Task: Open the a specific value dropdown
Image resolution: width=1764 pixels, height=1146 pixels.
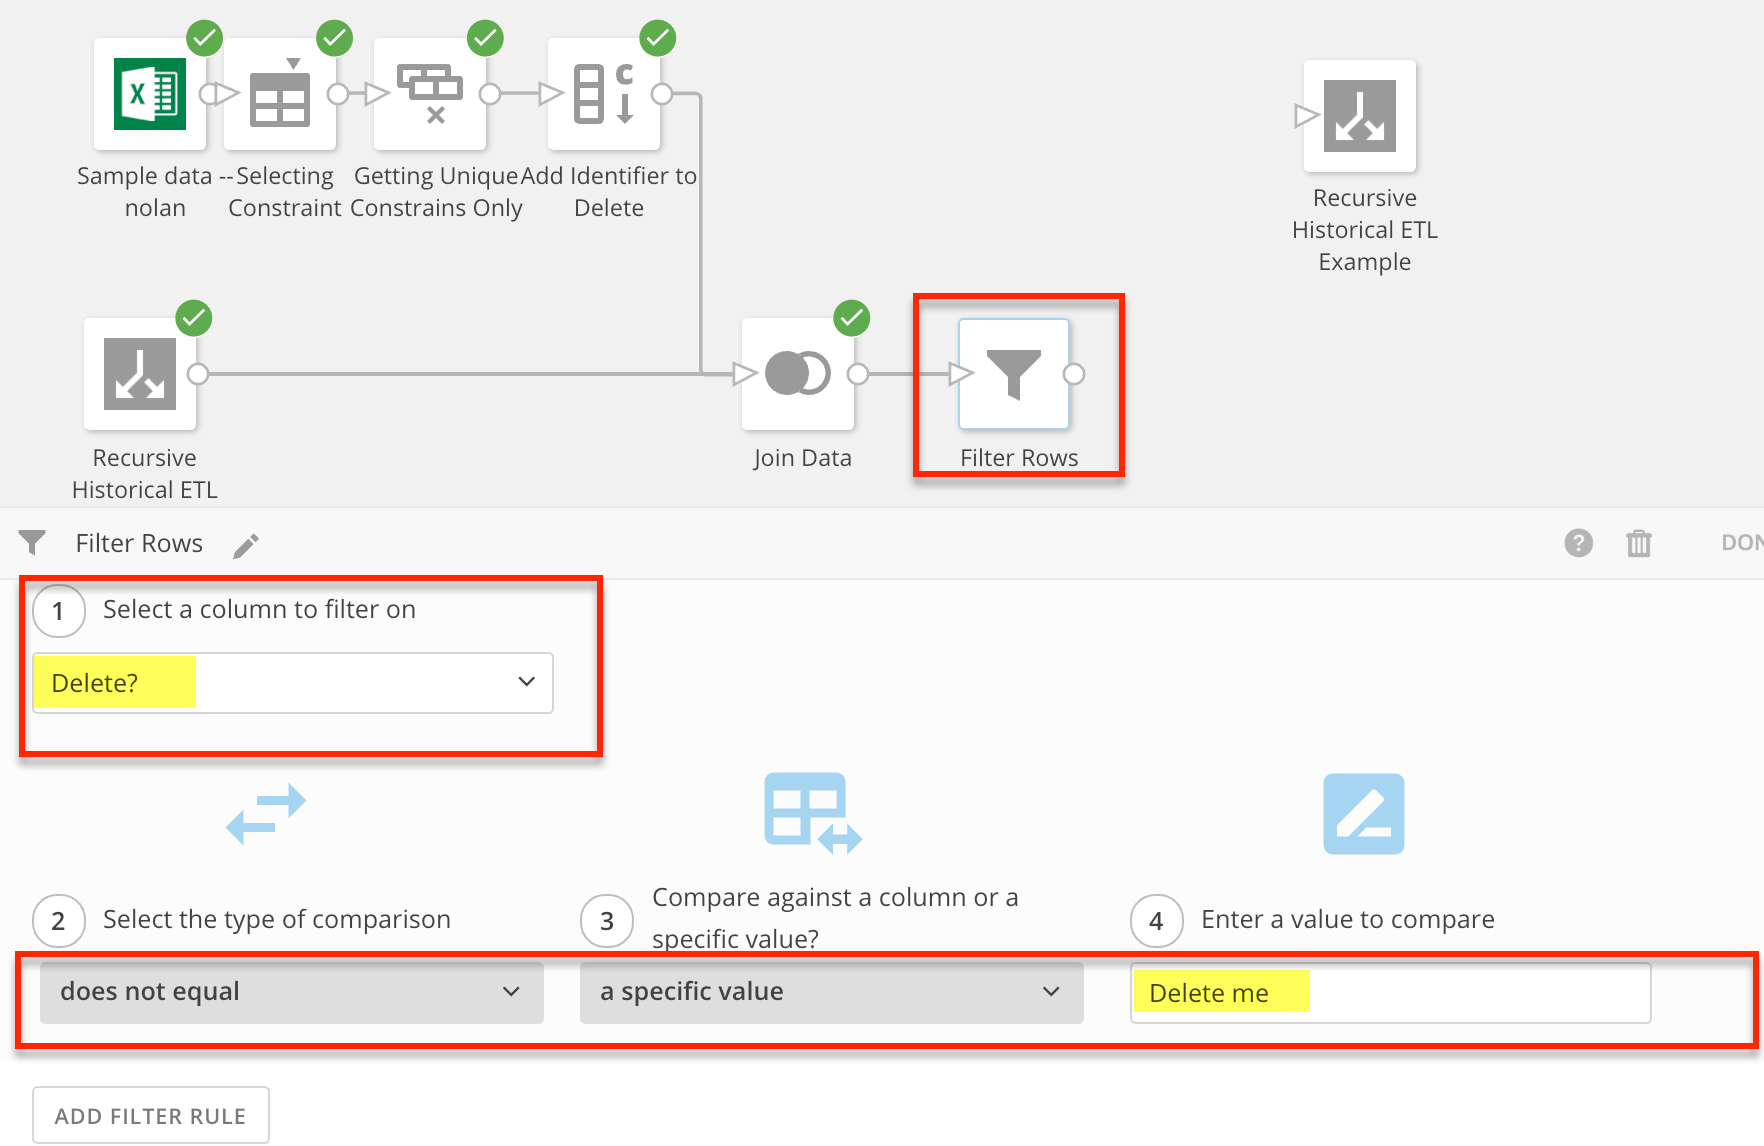Action: (830, 991)
